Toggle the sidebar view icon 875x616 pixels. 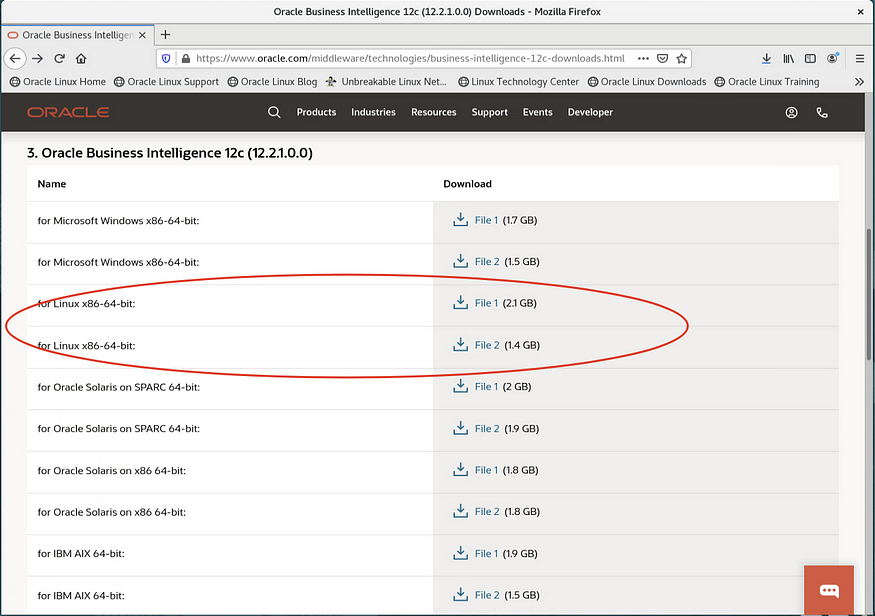click(810, 59)
